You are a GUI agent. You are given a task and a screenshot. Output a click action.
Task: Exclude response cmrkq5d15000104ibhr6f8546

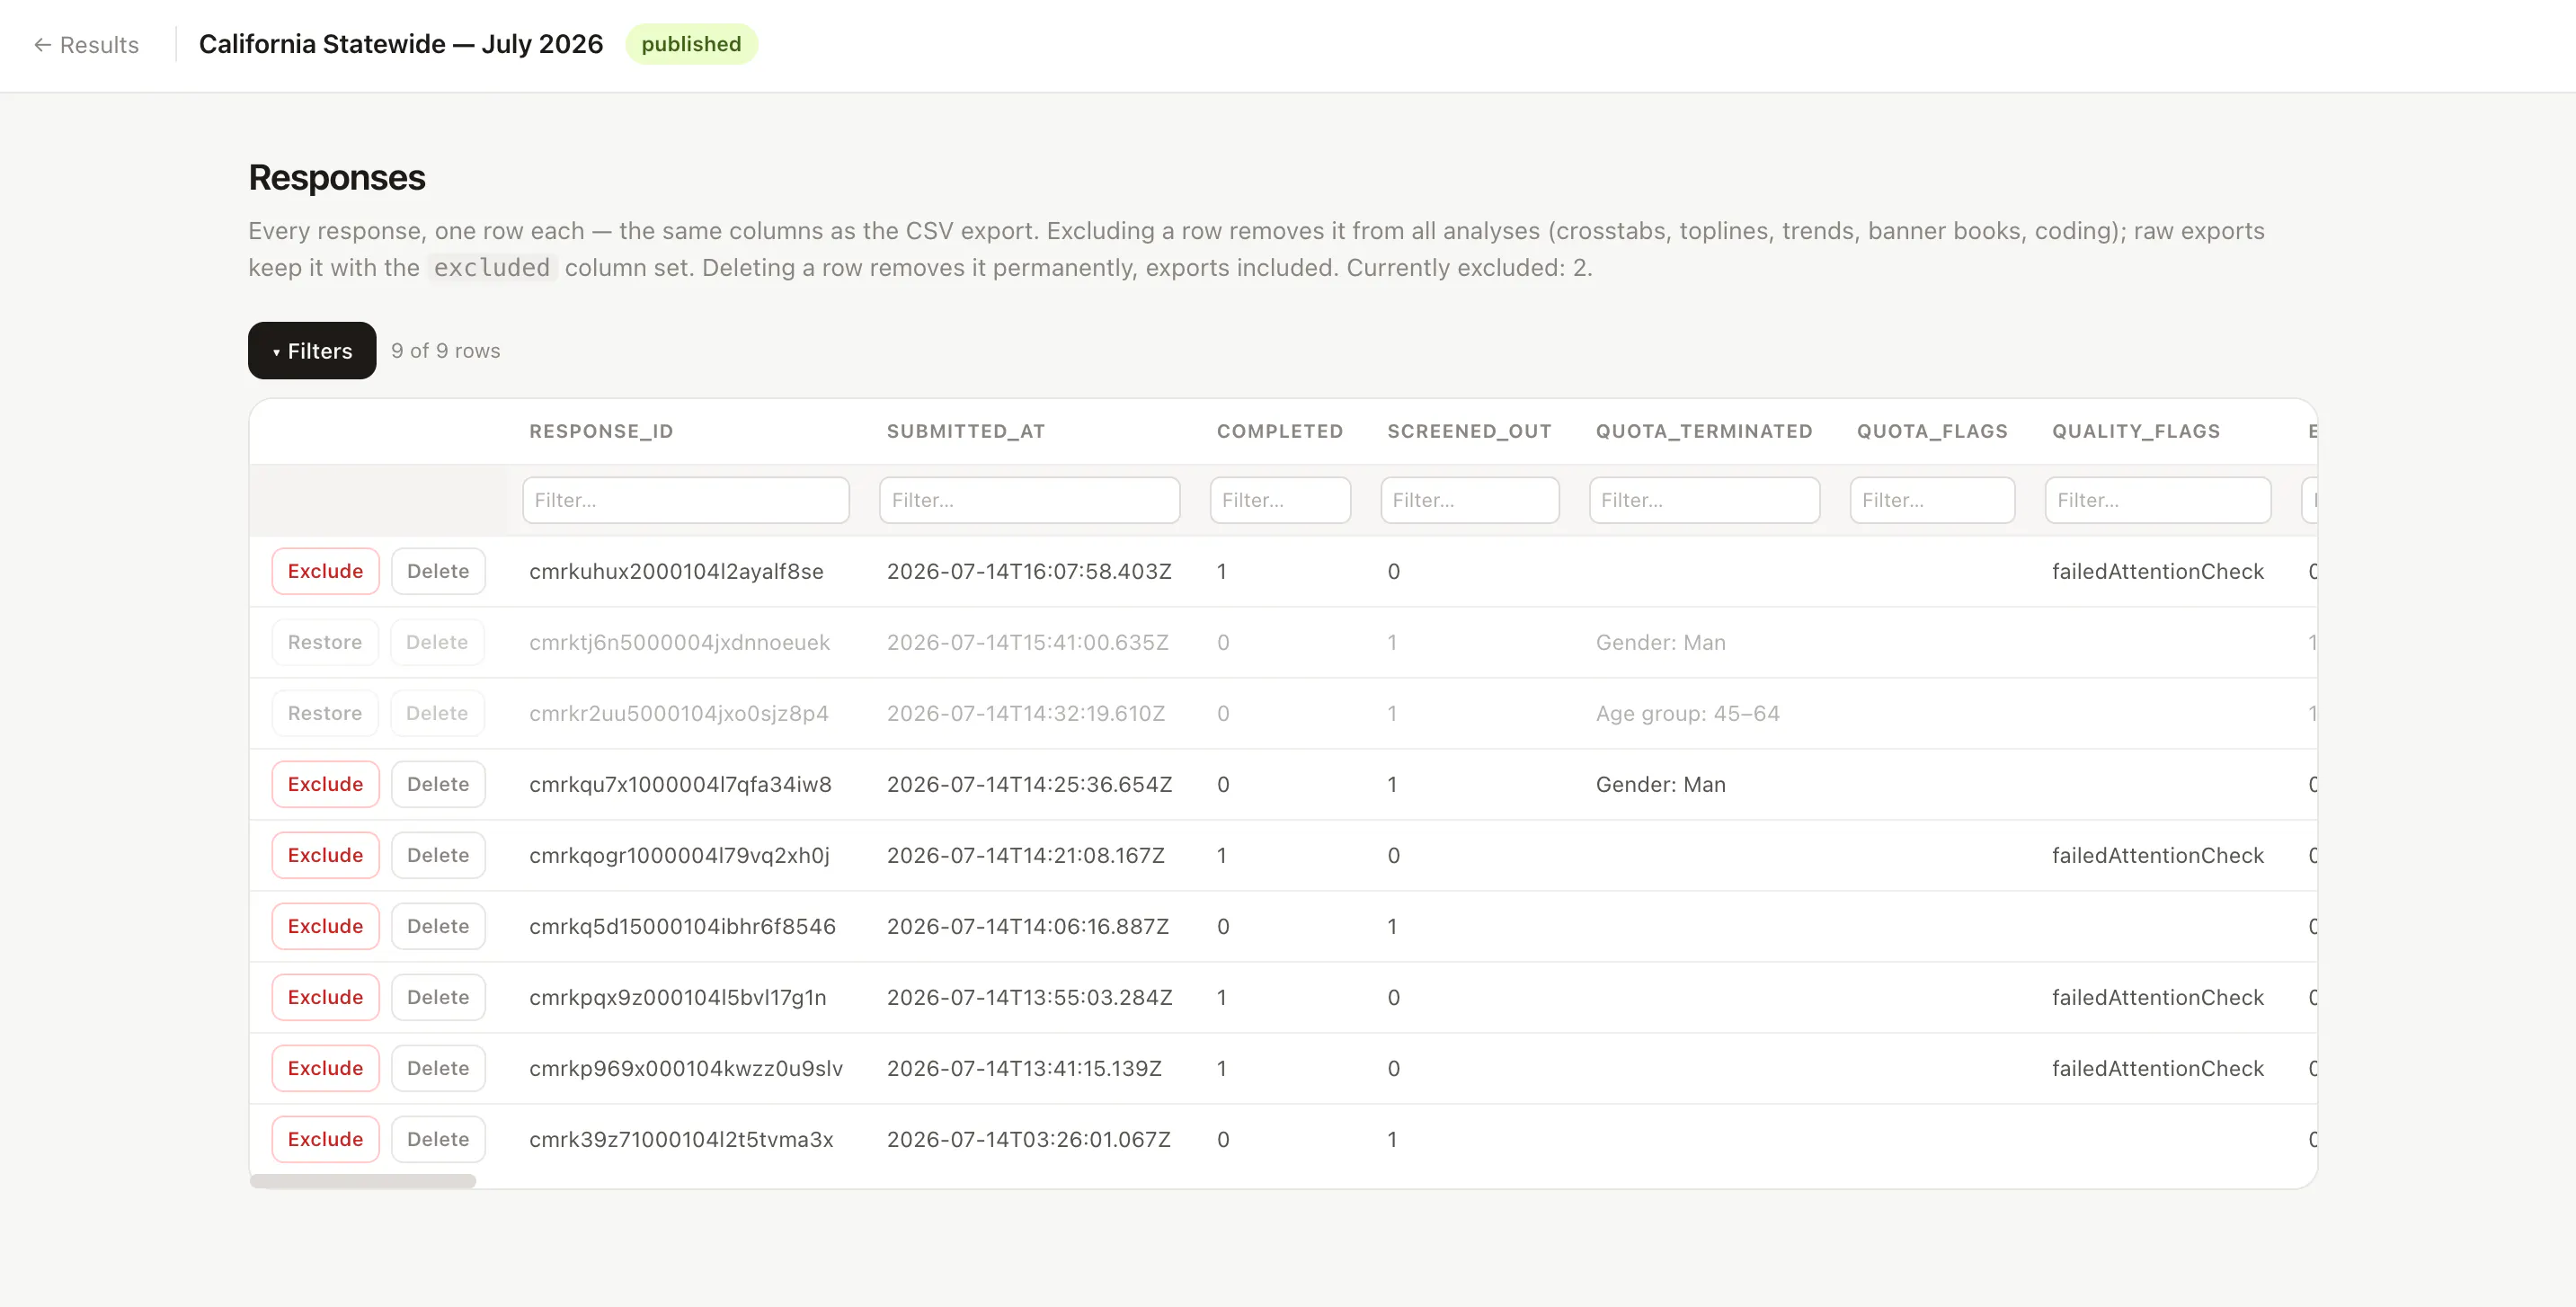(325, 926)
